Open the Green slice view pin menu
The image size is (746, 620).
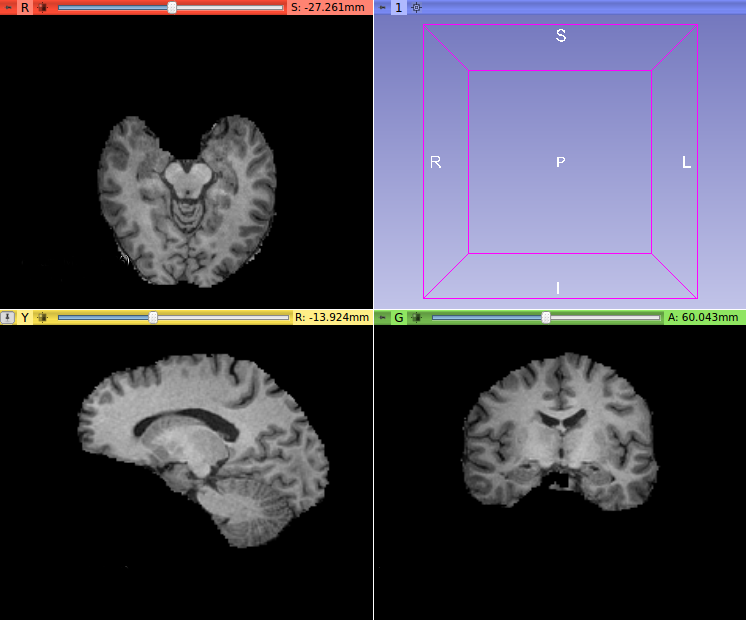[382, 317]
